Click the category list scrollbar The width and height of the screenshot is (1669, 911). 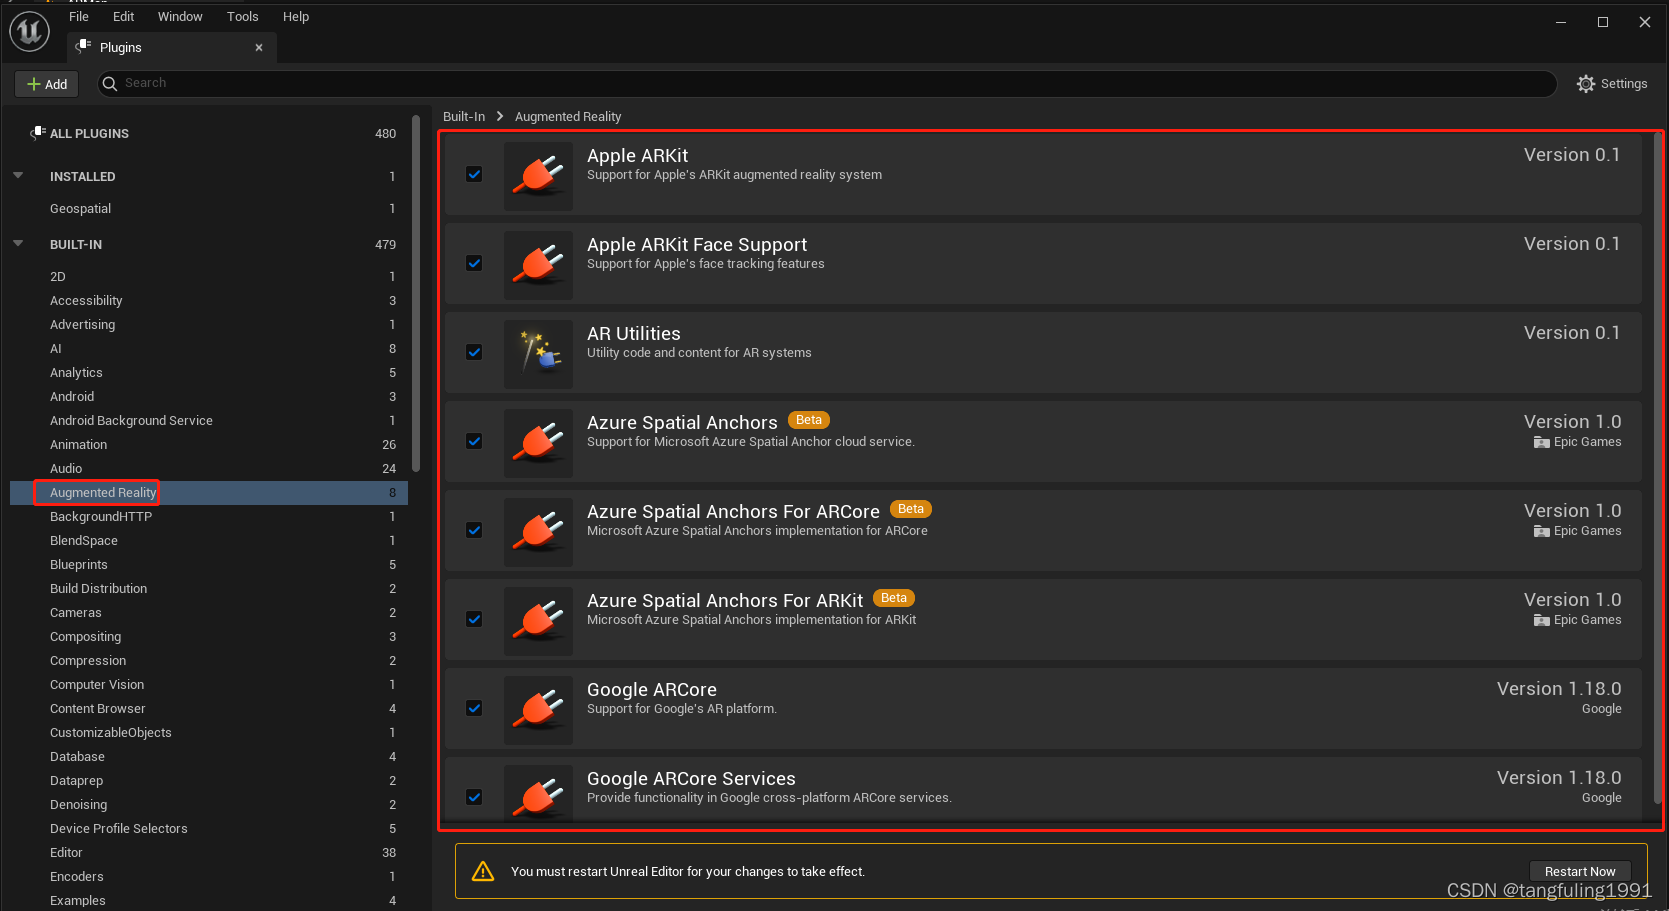coord(416,292)
